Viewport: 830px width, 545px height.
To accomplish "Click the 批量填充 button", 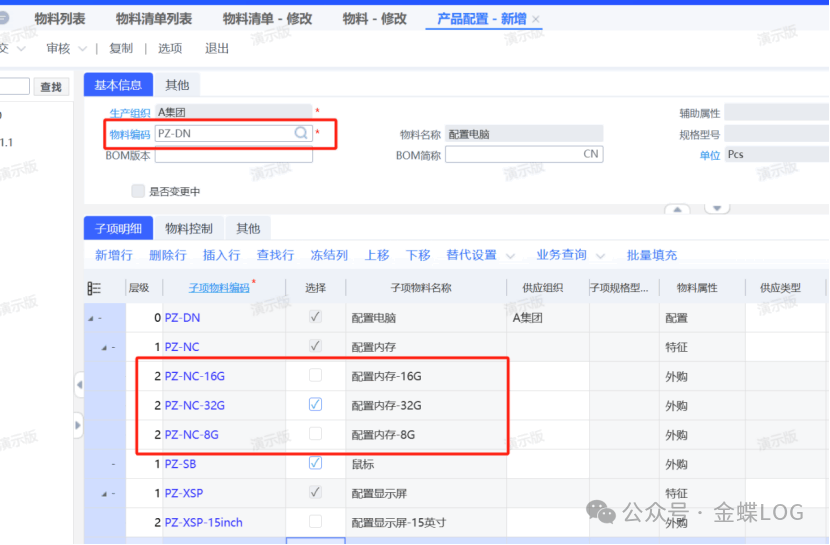I will [x=651, y=255].
